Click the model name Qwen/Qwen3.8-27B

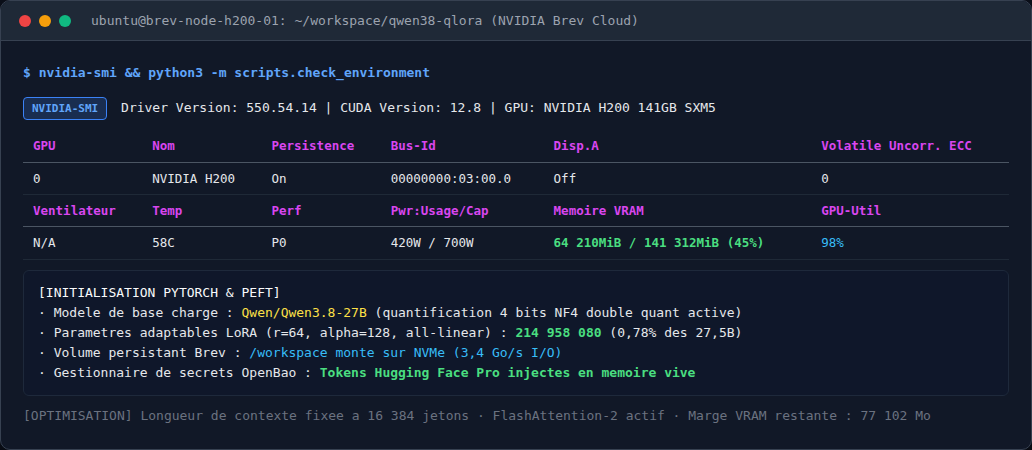pos(304,312)
